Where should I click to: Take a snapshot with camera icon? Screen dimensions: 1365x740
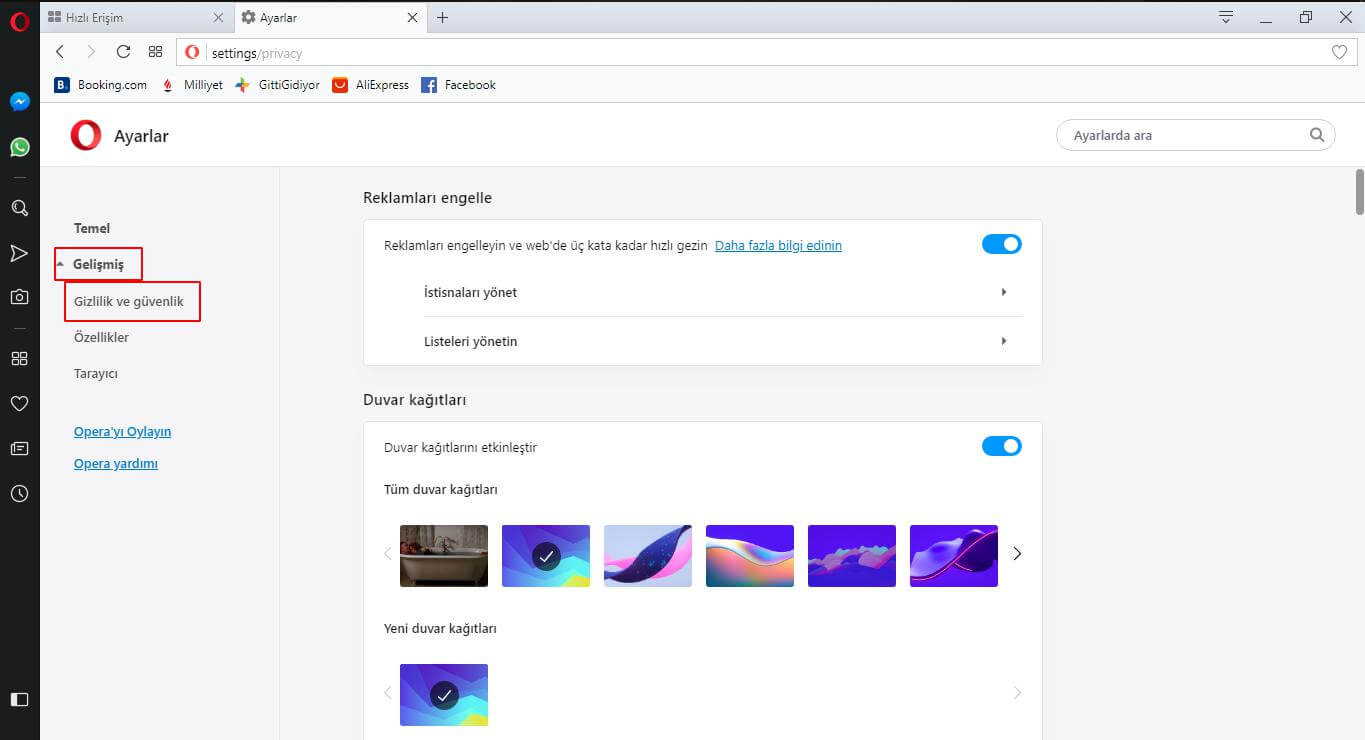tap(19, 297)
